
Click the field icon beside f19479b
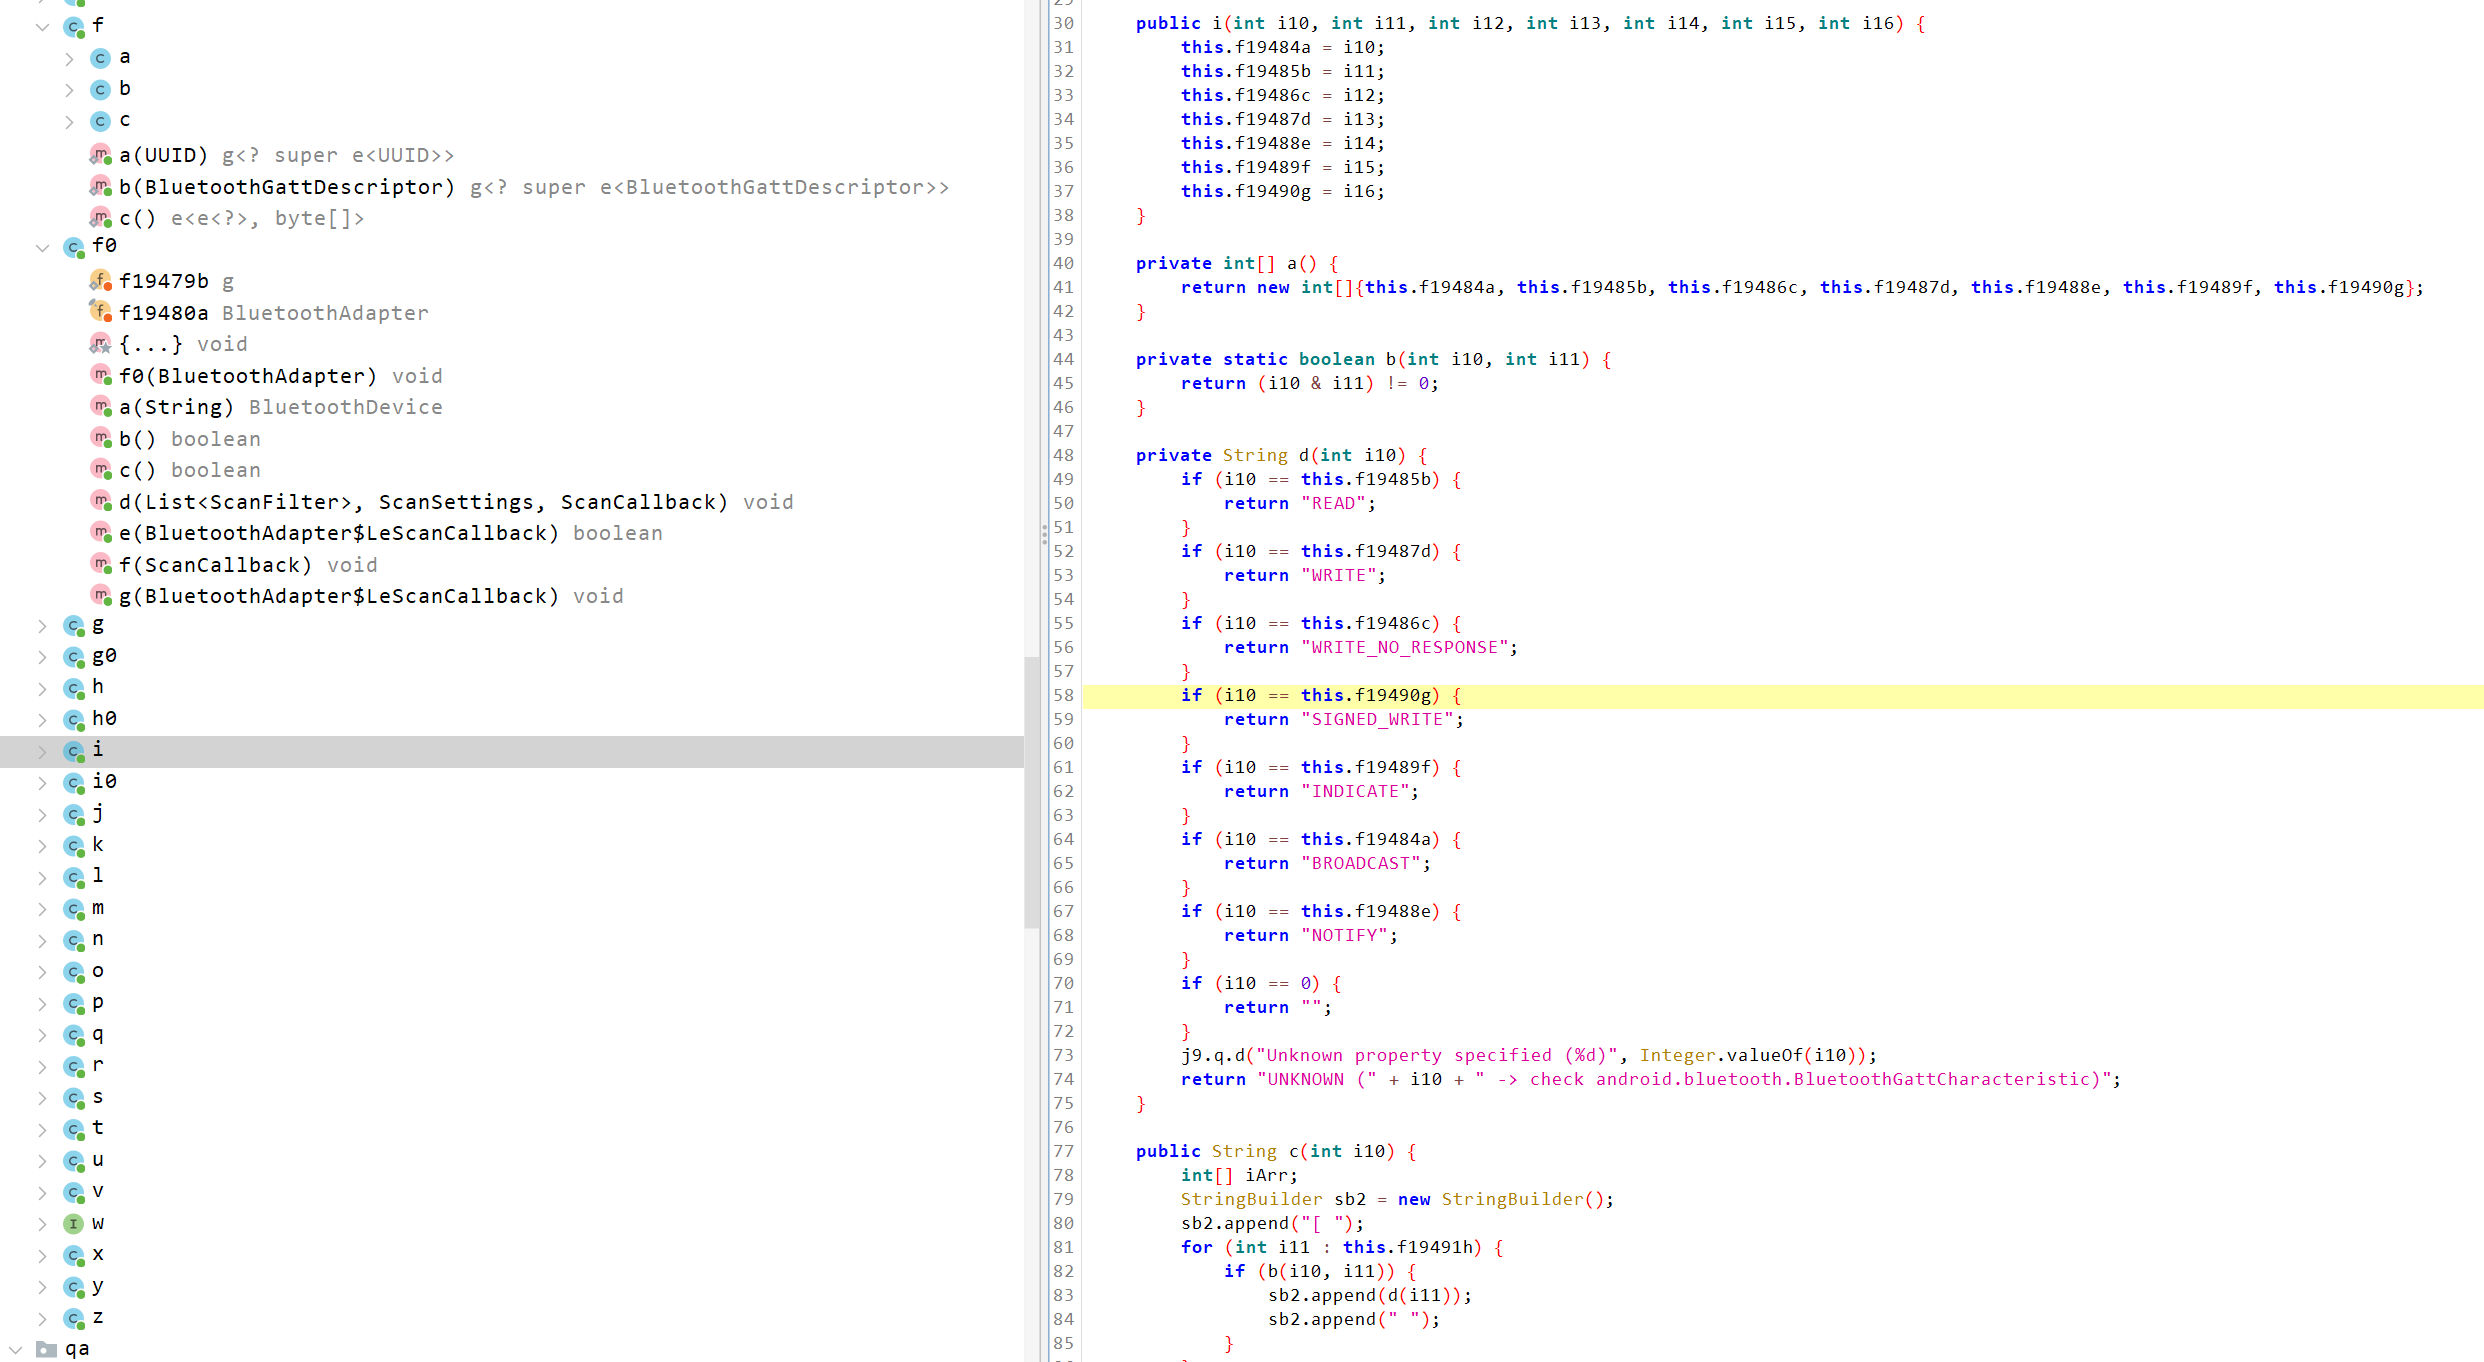pyautogui.click(x=101, y=281)
